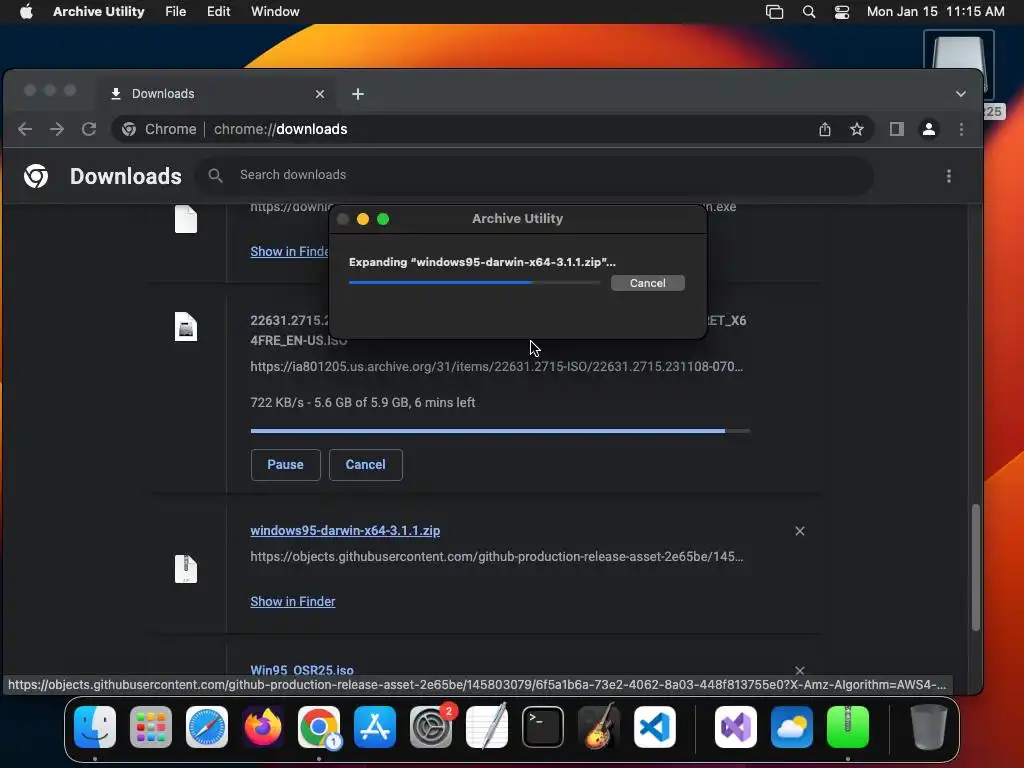
Task: Open a new Chrome tab
Action: pyautogui.click(x=358, y=94)
